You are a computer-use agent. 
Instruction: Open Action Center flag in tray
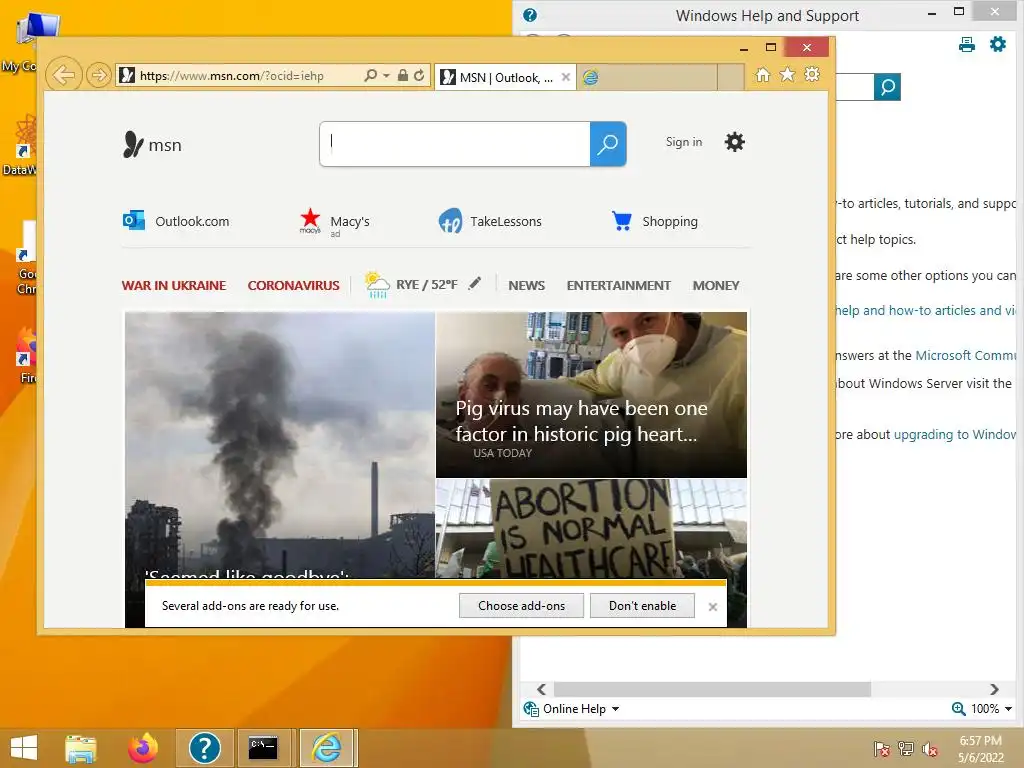(x=881, y=749)
